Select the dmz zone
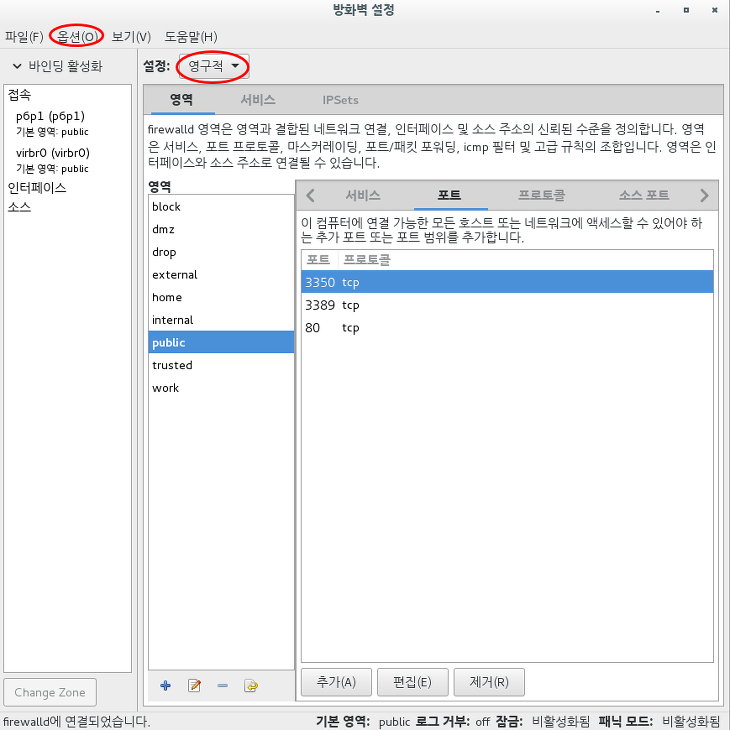Screen dimensions: 730x730 pos(221,229)
